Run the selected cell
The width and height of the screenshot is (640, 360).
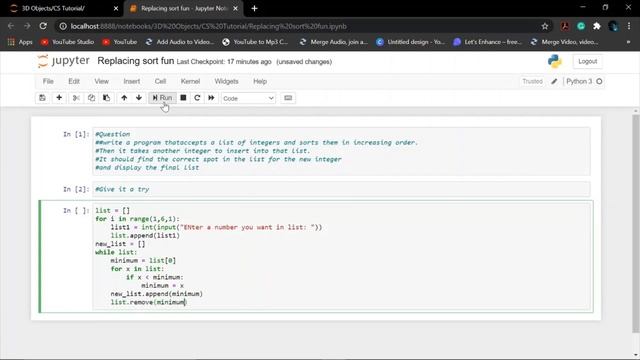162,98
